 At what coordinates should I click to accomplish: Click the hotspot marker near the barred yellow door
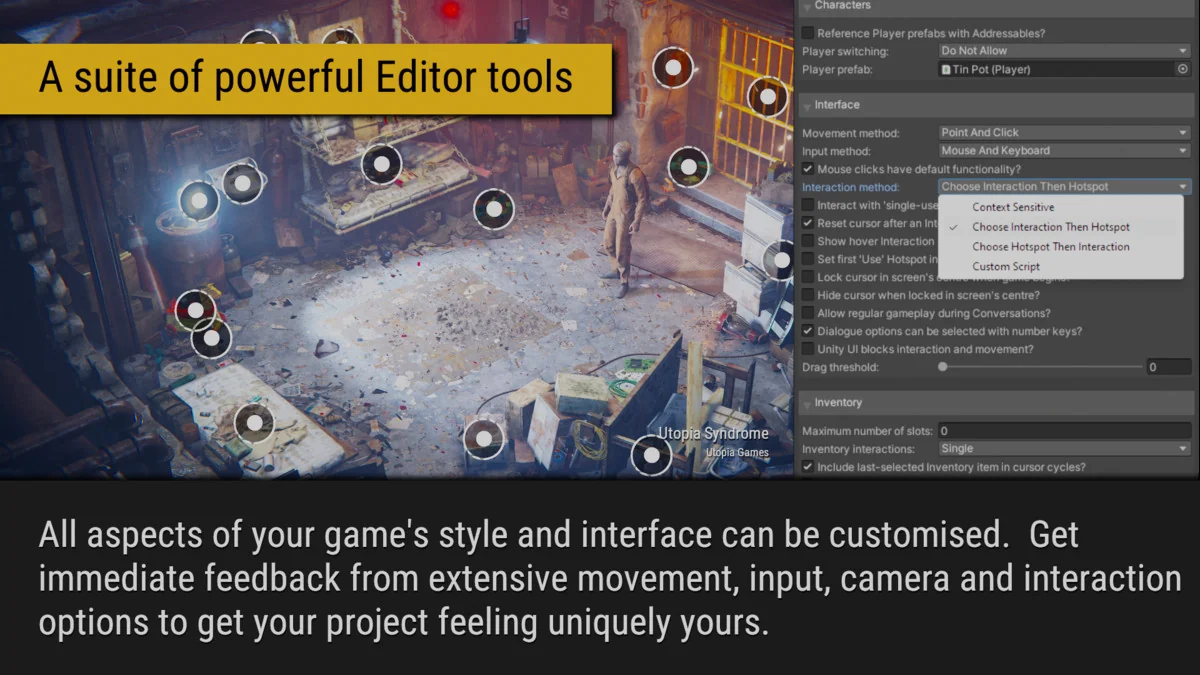click(x=766, y=97)
